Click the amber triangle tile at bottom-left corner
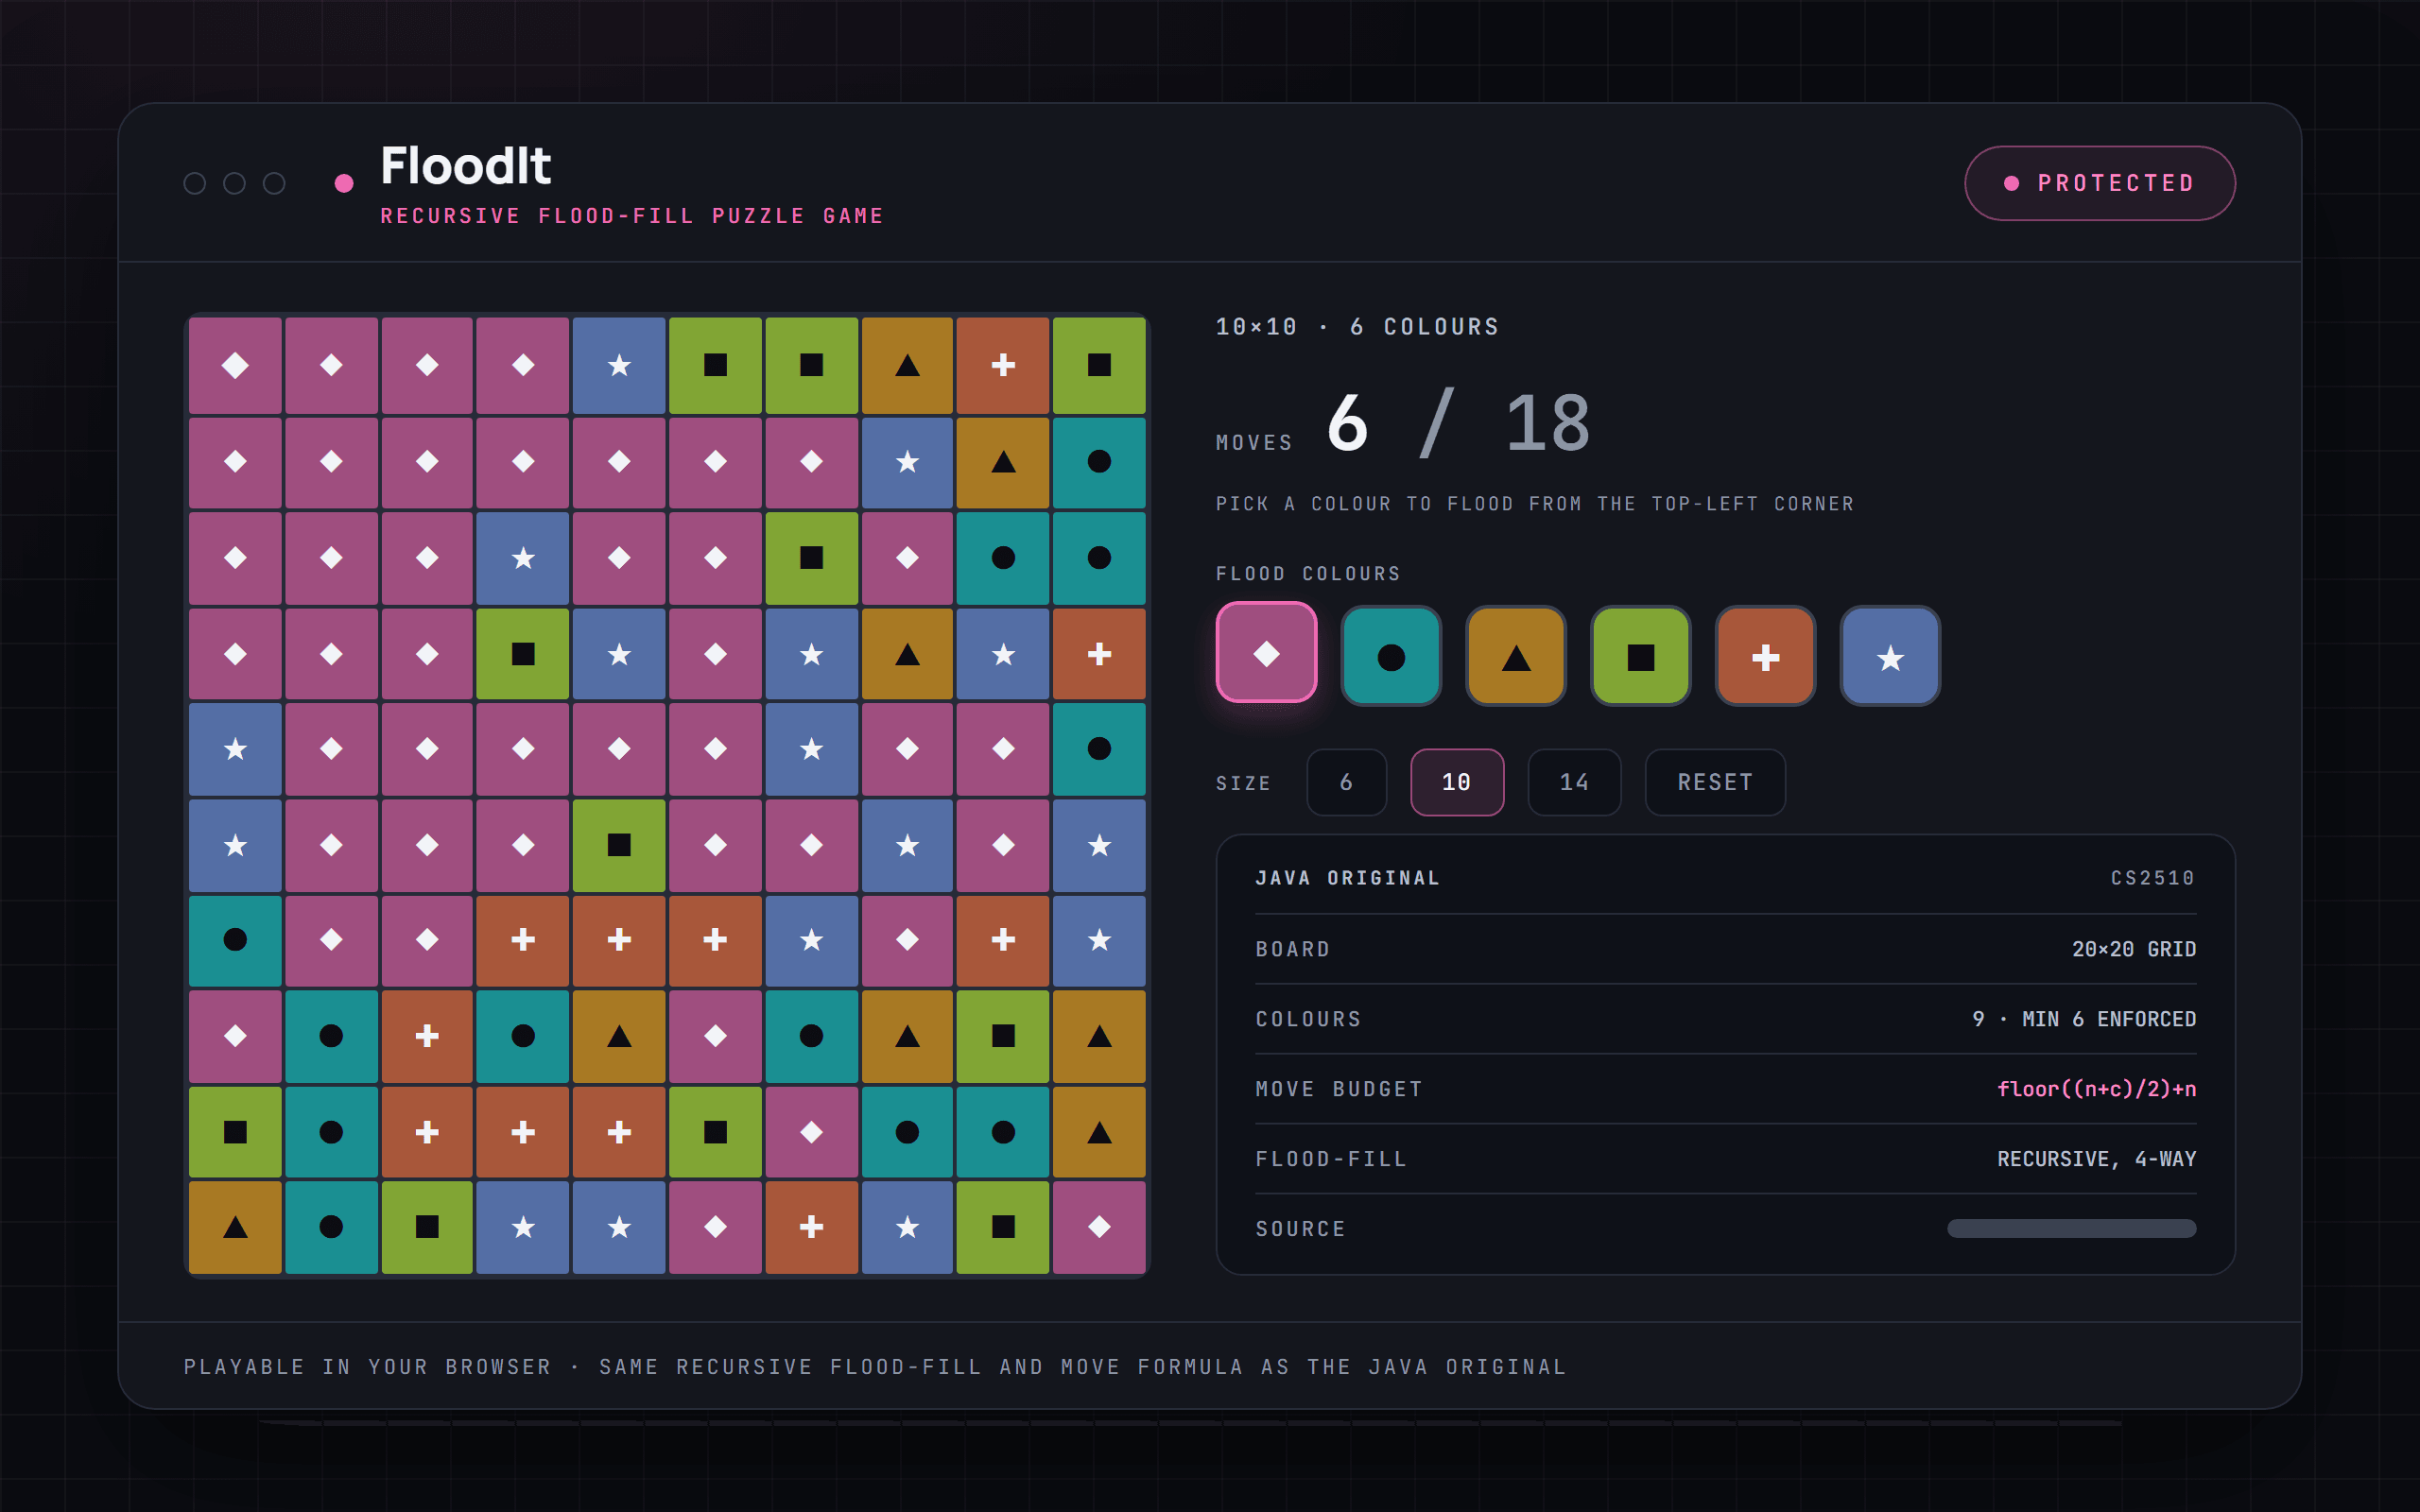The height and width of the screenshot is (1512, 2420). click(235, 1227)
